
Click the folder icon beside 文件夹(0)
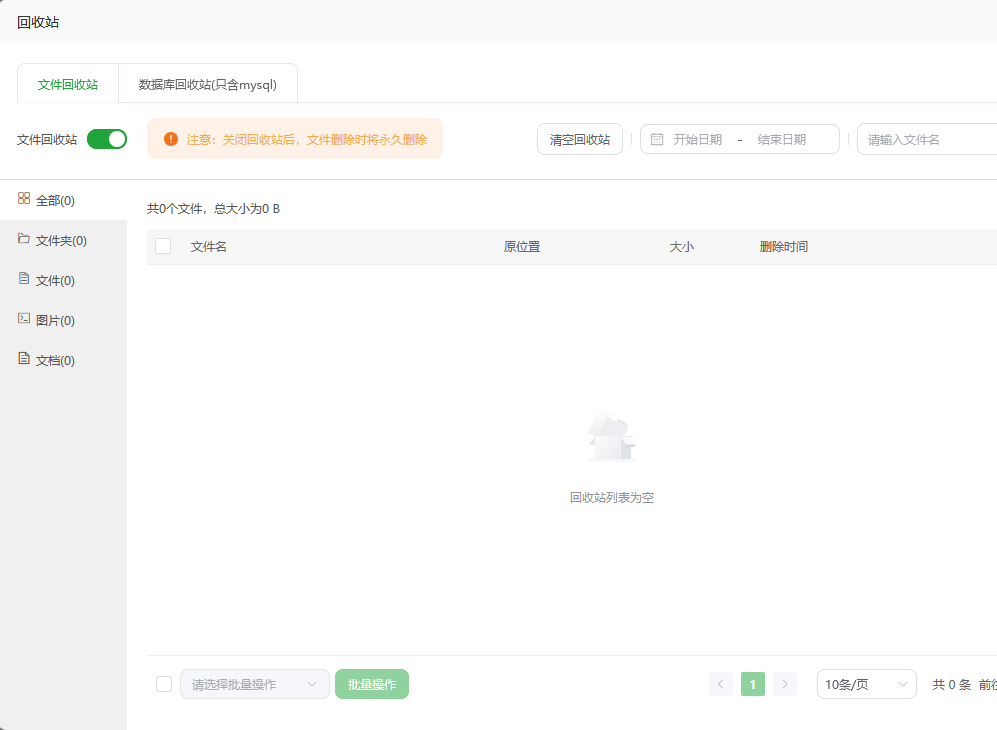coord(24,239)
